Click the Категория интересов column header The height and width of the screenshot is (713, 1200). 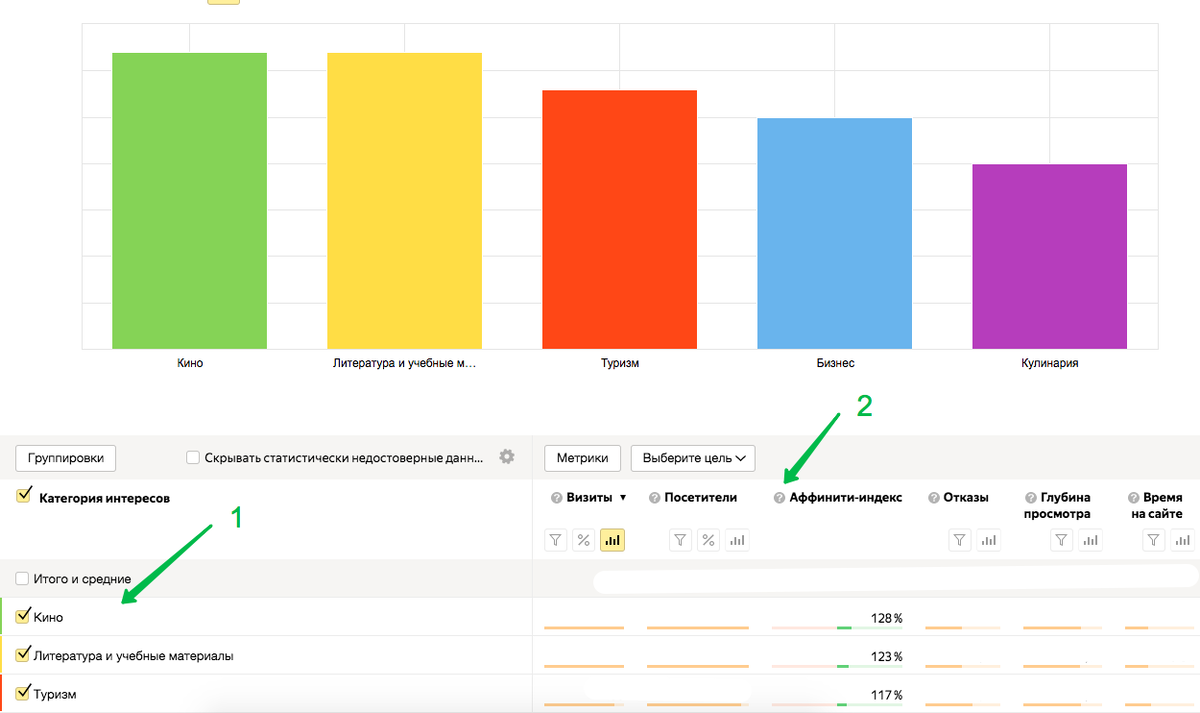pyautogui.click(x=104, y=497)
